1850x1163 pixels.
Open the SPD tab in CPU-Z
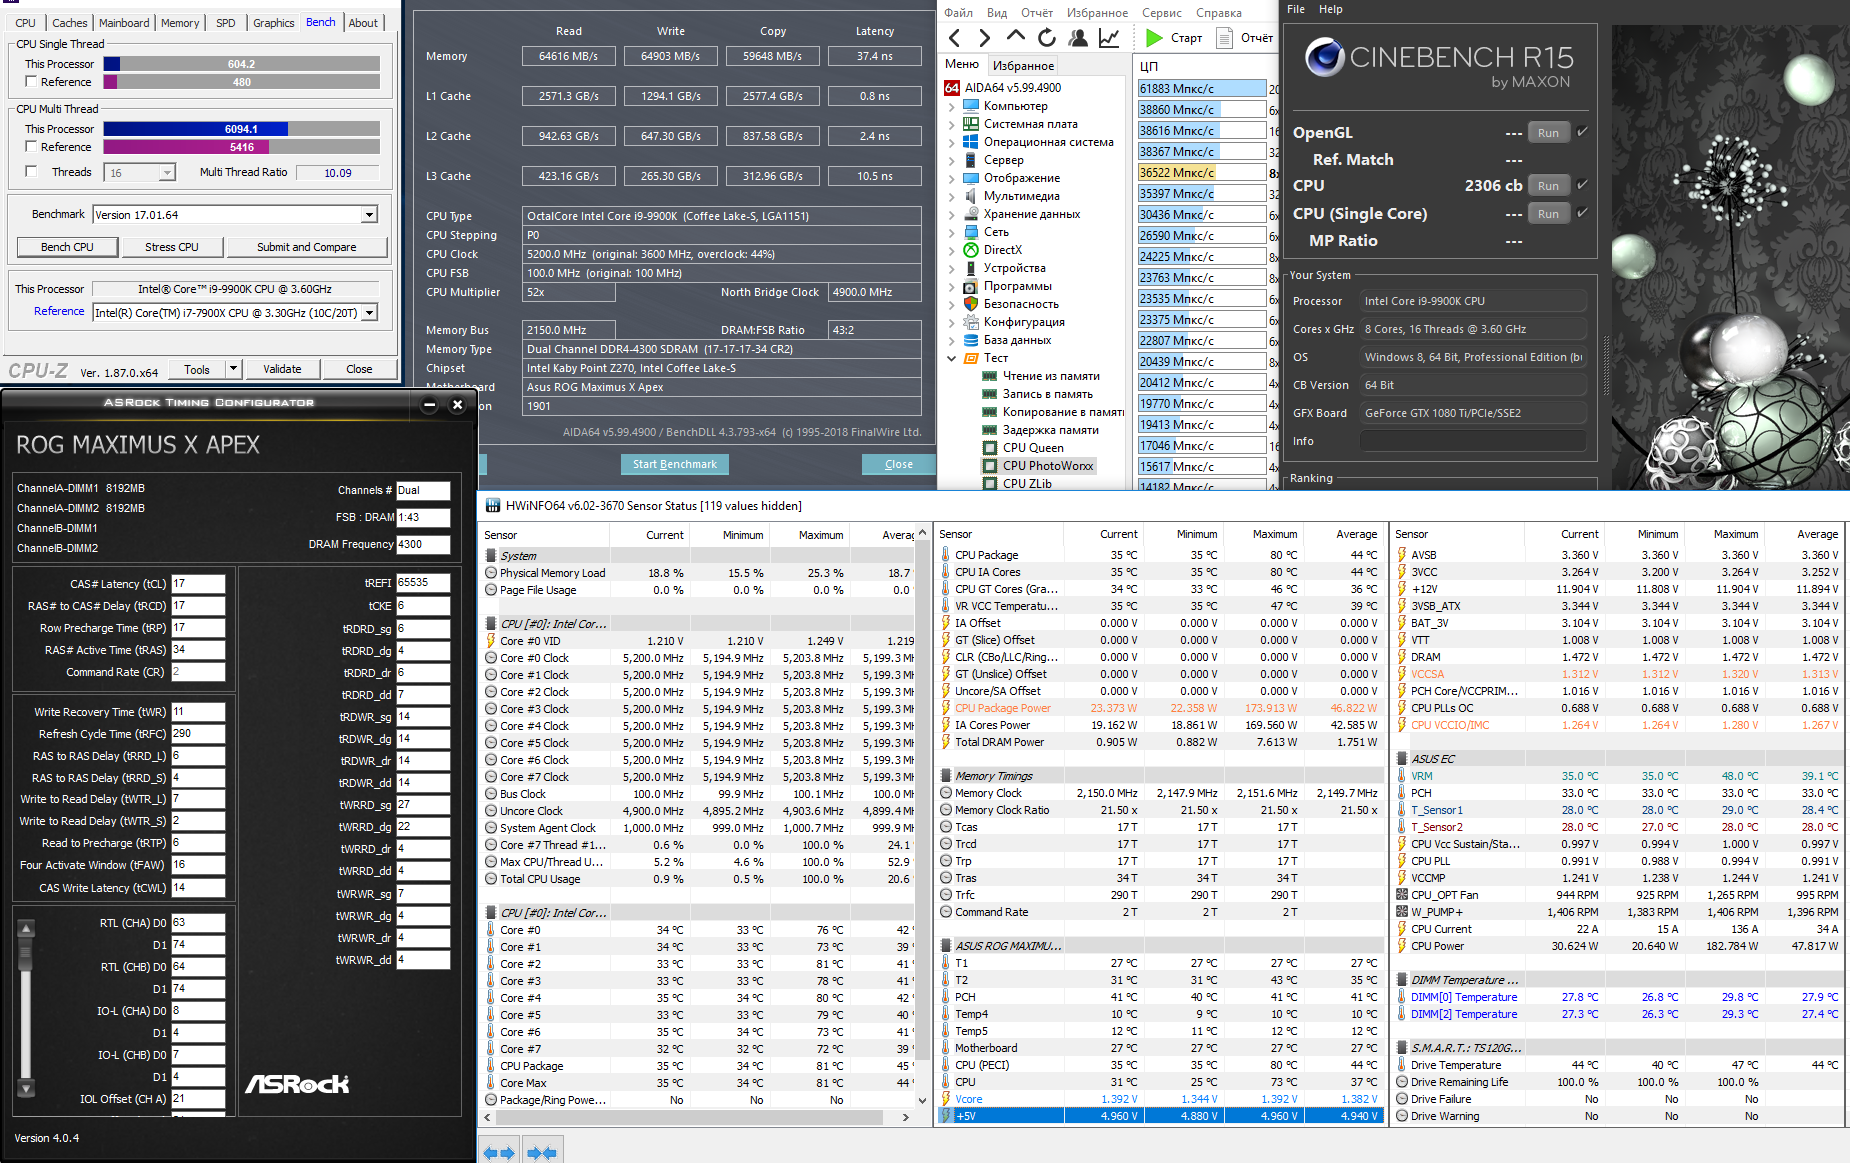226,23
